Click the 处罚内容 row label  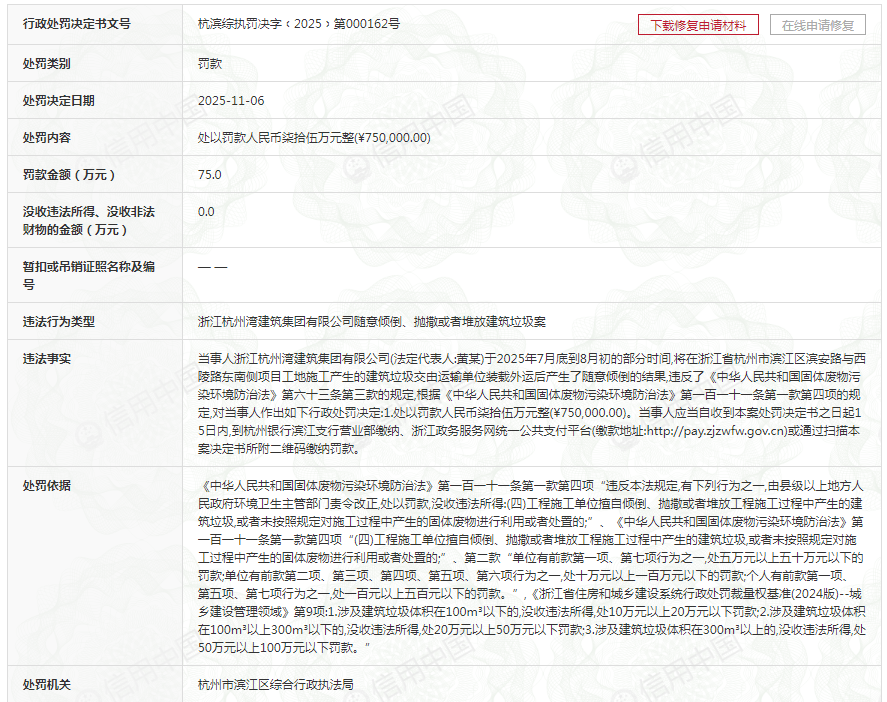[x=47, y=138]
